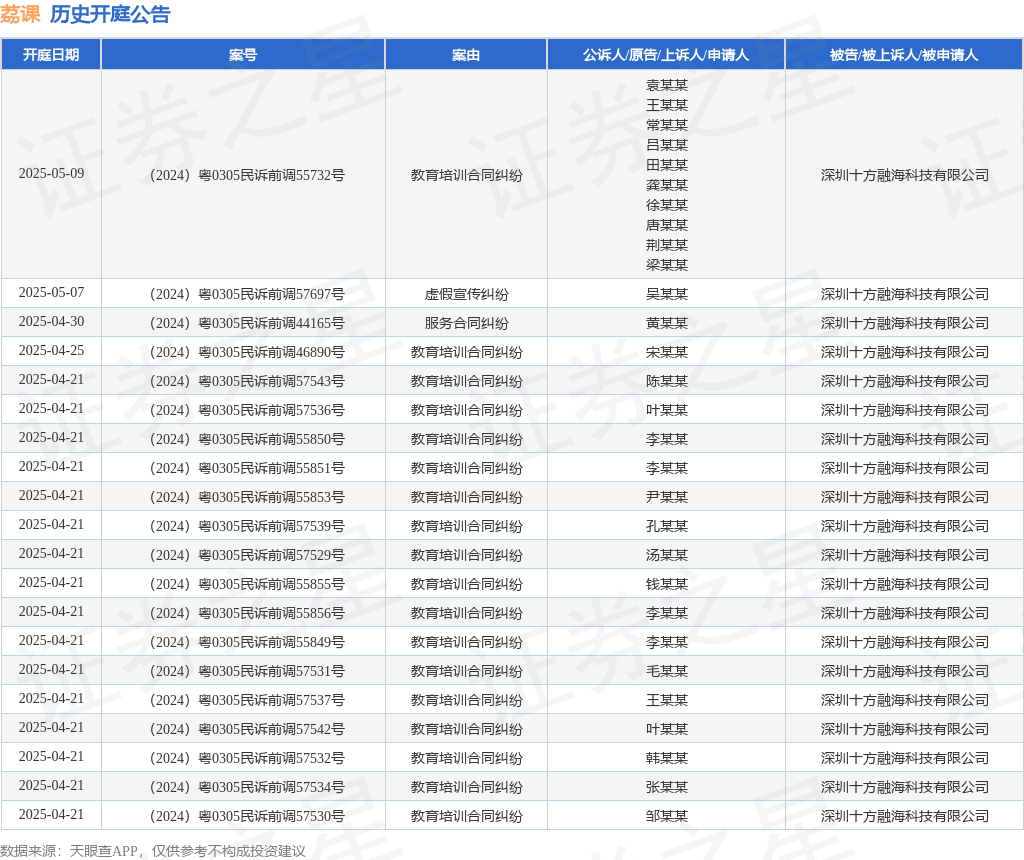Select case number 粤0305民诉前调57536号
Screen dimensions: 1024x860
(x=248, y=410)
